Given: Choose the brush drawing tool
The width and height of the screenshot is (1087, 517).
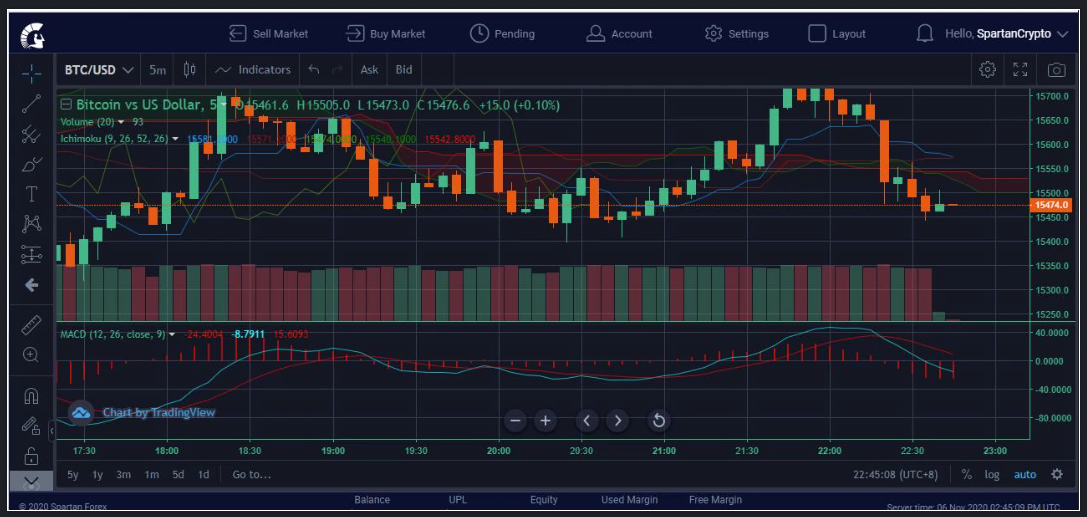Looking at the screenshot, I should (x=31, y=164).
